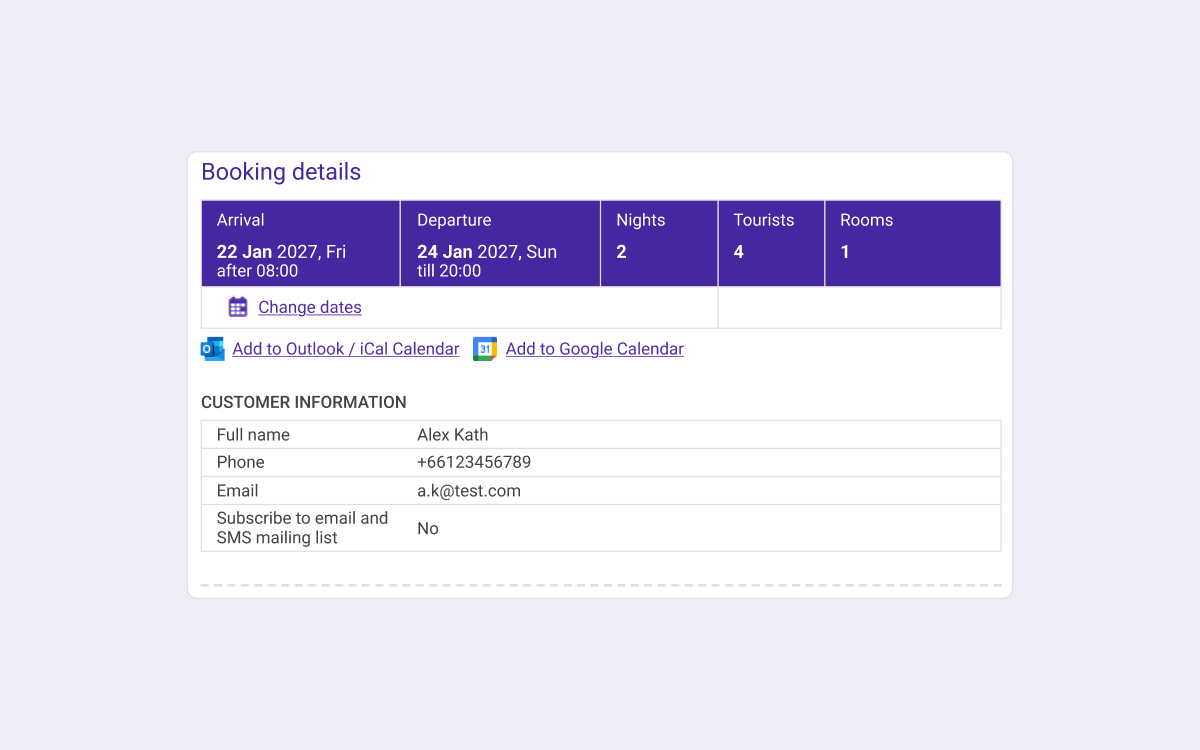Click the Departure column header
The image size is (1200, 750).
click(x=454, y=220)
